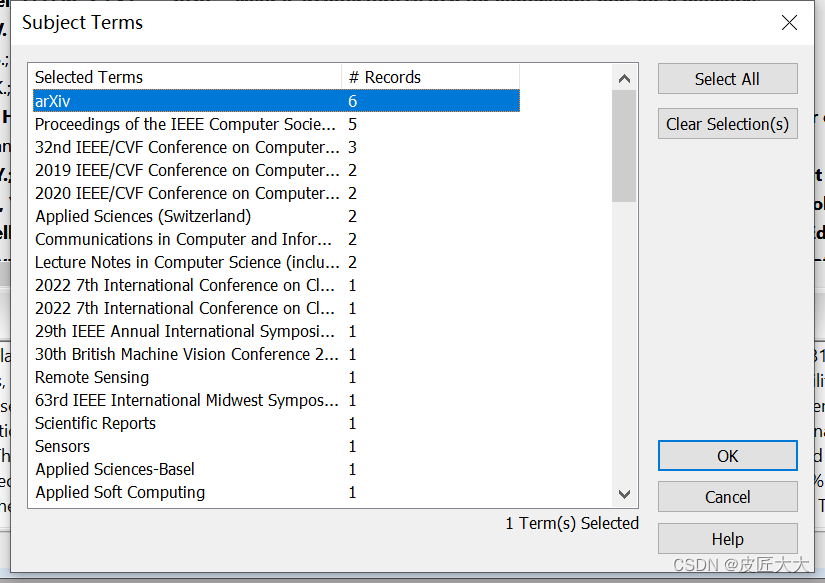Select 29th IEEE Annual International Symposi... row
Image resolution: width=825 pixels, height=583 pixels.
[276, 331]
